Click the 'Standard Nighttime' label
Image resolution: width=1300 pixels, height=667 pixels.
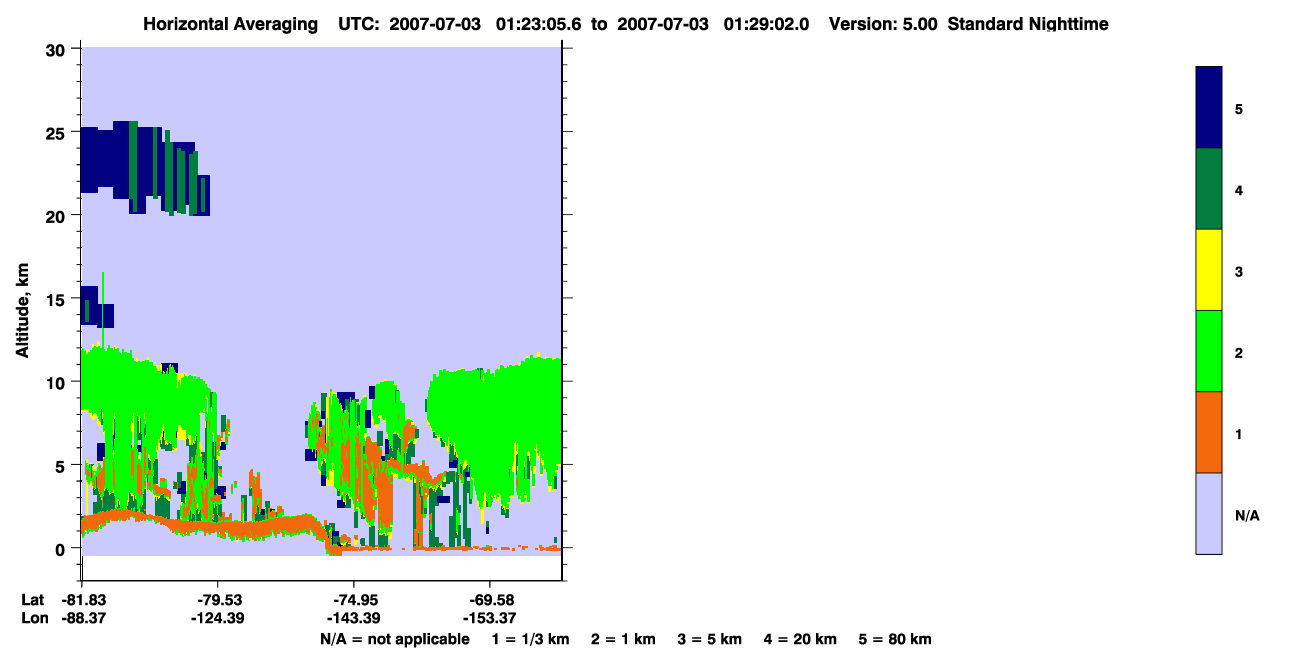coord(1028,24)
